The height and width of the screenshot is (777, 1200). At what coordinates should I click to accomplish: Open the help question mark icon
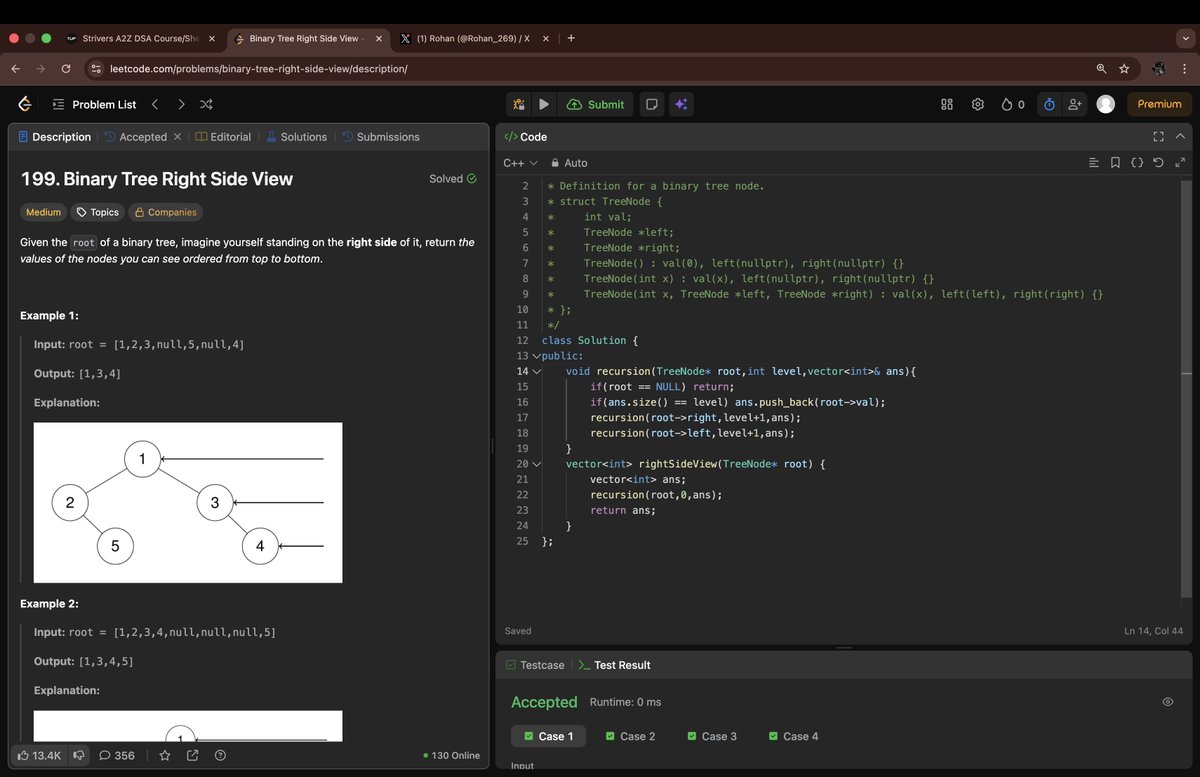(x=220, y=755)
